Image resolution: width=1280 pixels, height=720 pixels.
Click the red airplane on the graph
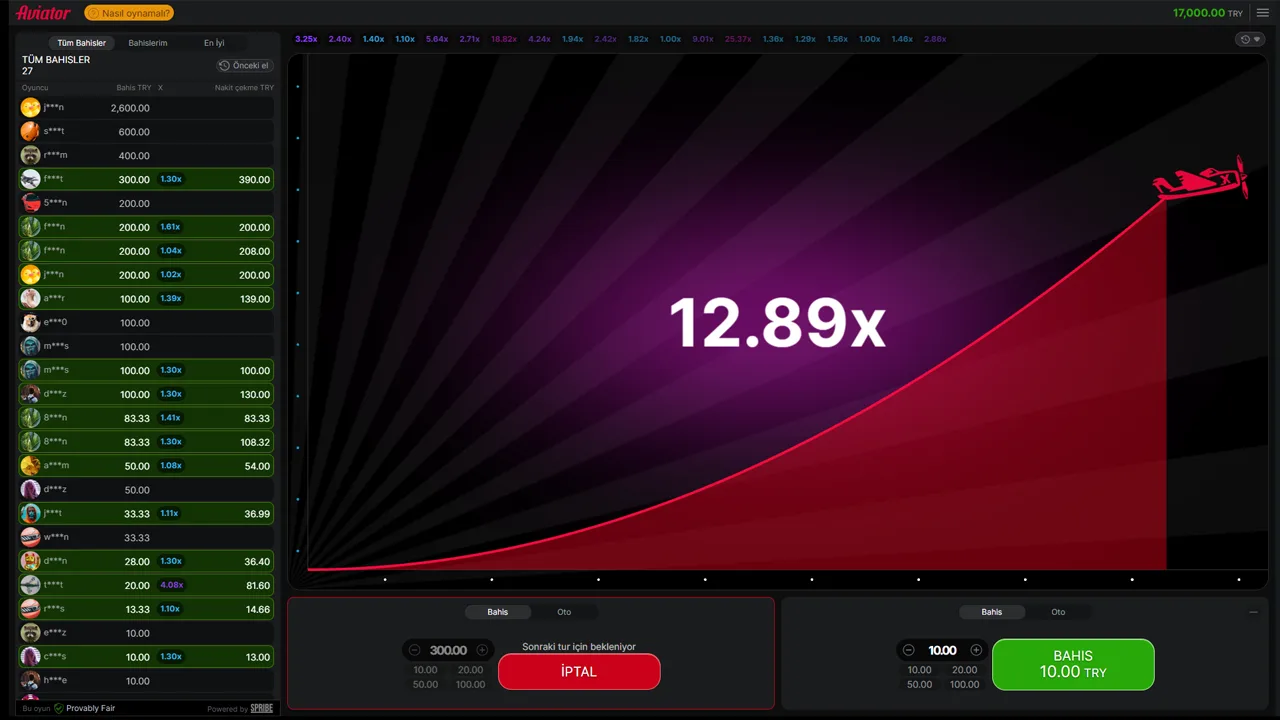pyautogui.click(x=1200, y=180)
